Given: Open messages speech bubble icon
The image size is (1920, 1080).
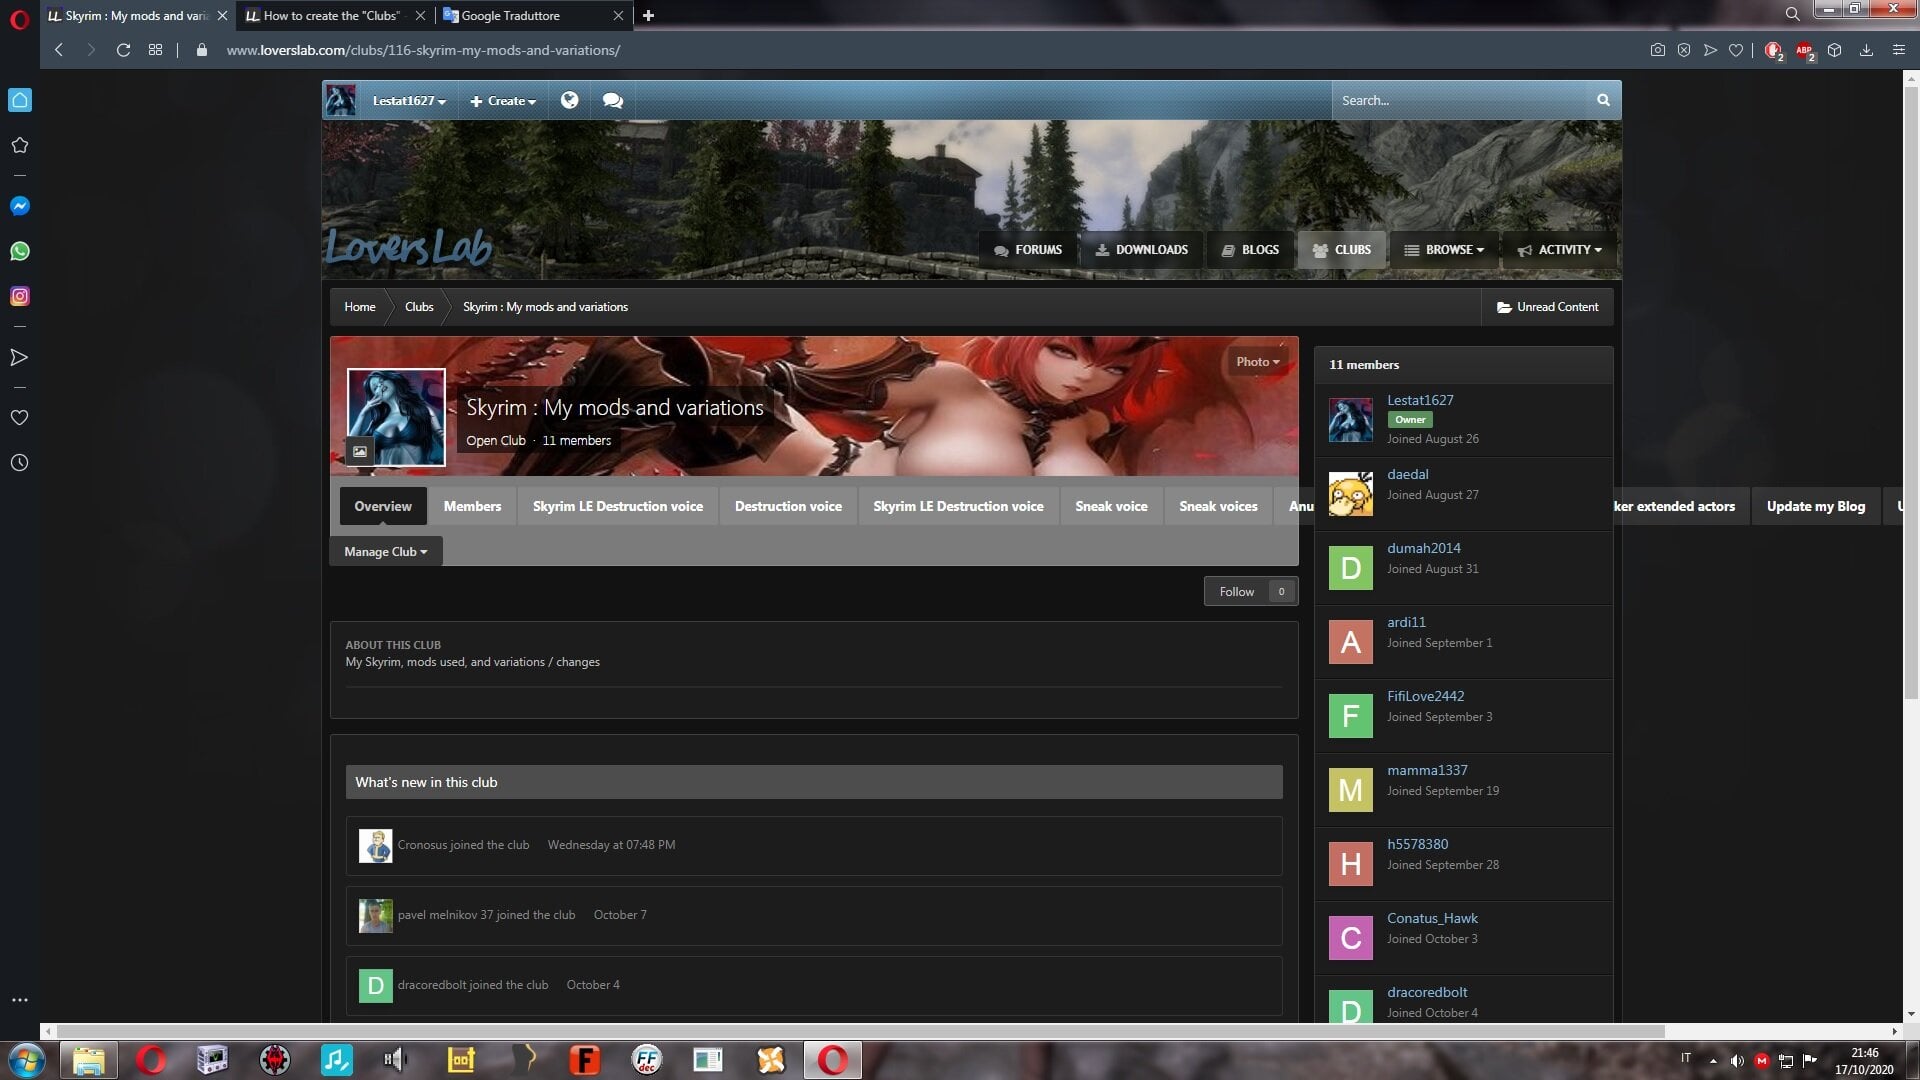Looking at the screenshot, I should 613,100.
